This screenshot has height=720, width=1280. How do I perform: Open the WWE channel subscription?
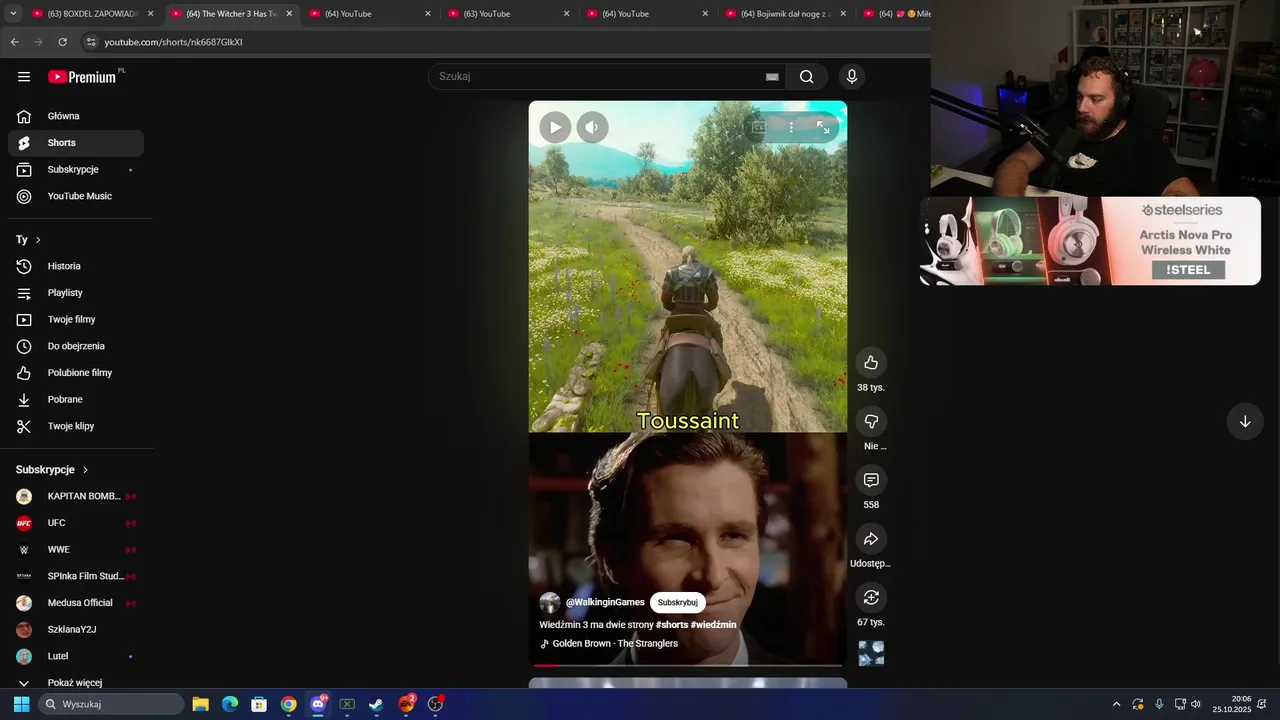[76, 550]
